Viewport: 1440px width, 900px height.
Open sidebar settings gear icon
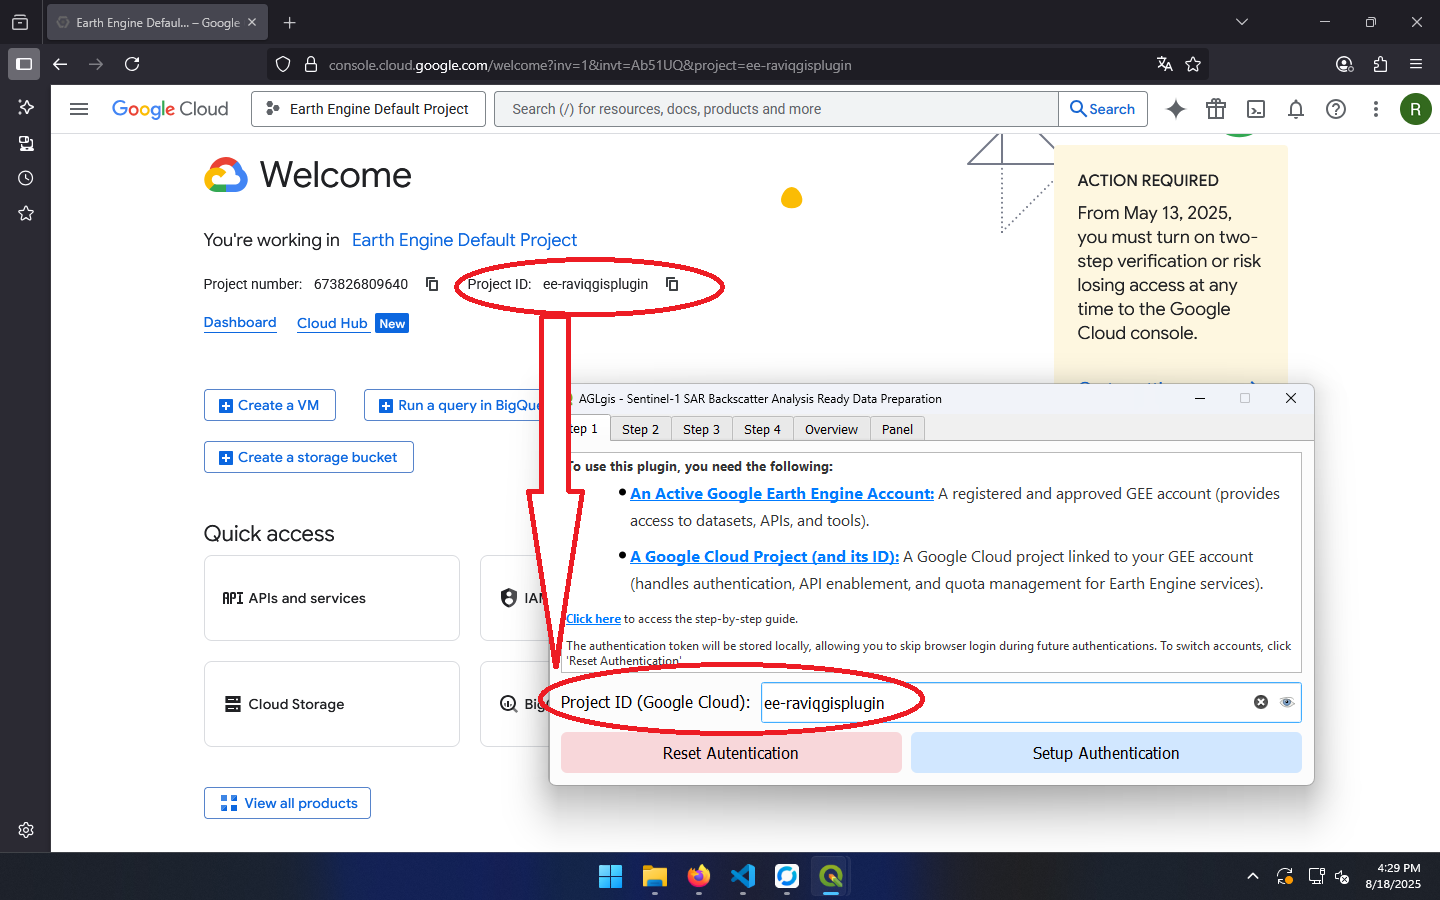point(26,830)
